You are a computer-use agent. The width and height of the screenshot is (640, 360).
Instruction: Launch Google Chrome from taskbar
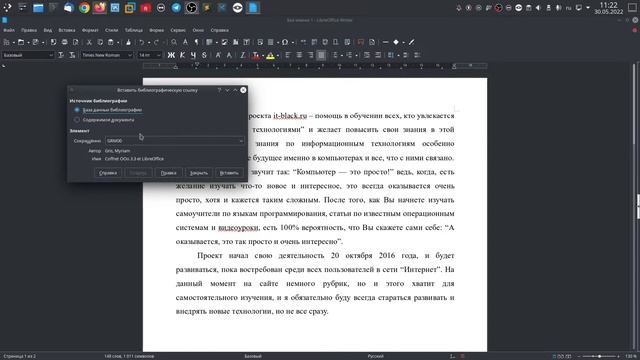point(84,8)
